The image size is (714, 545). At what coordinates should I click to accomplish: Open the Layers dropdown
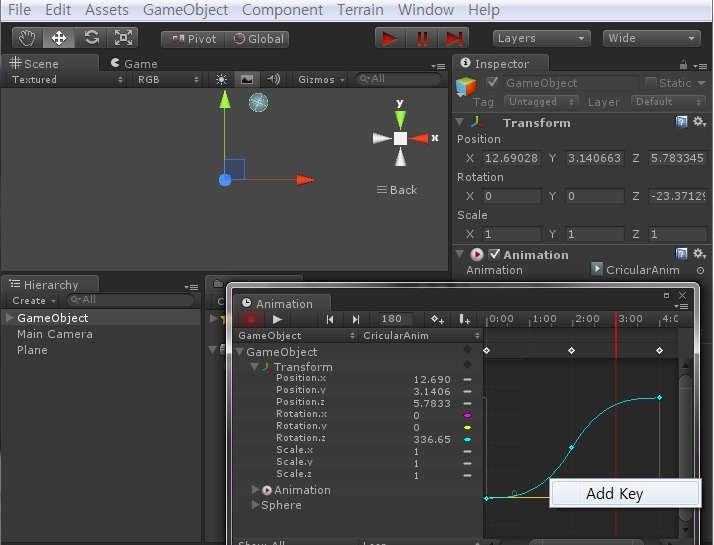[541, 39]
